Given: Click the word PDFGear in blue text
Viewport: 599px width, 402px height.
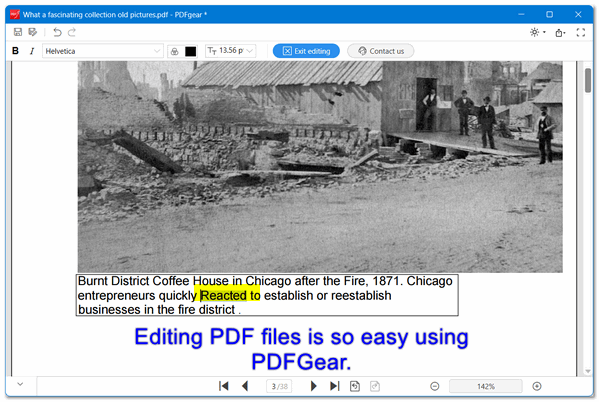Looking at the screenshot, I should pyautogui.click(x=301, y=362).
